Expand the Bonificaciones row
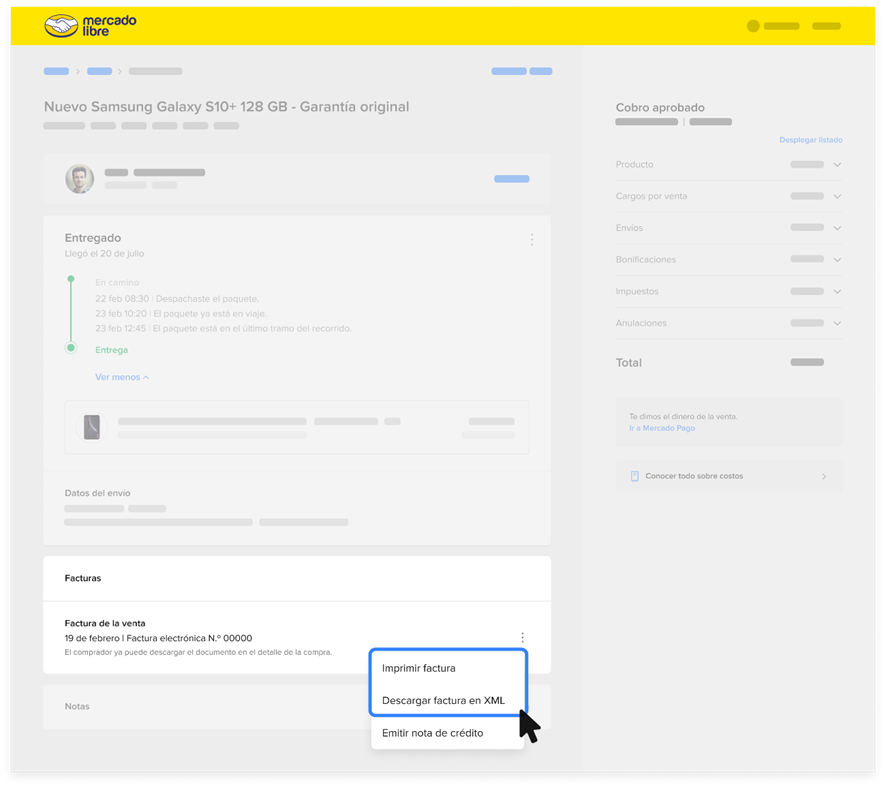886x787 pixels. 837,260
